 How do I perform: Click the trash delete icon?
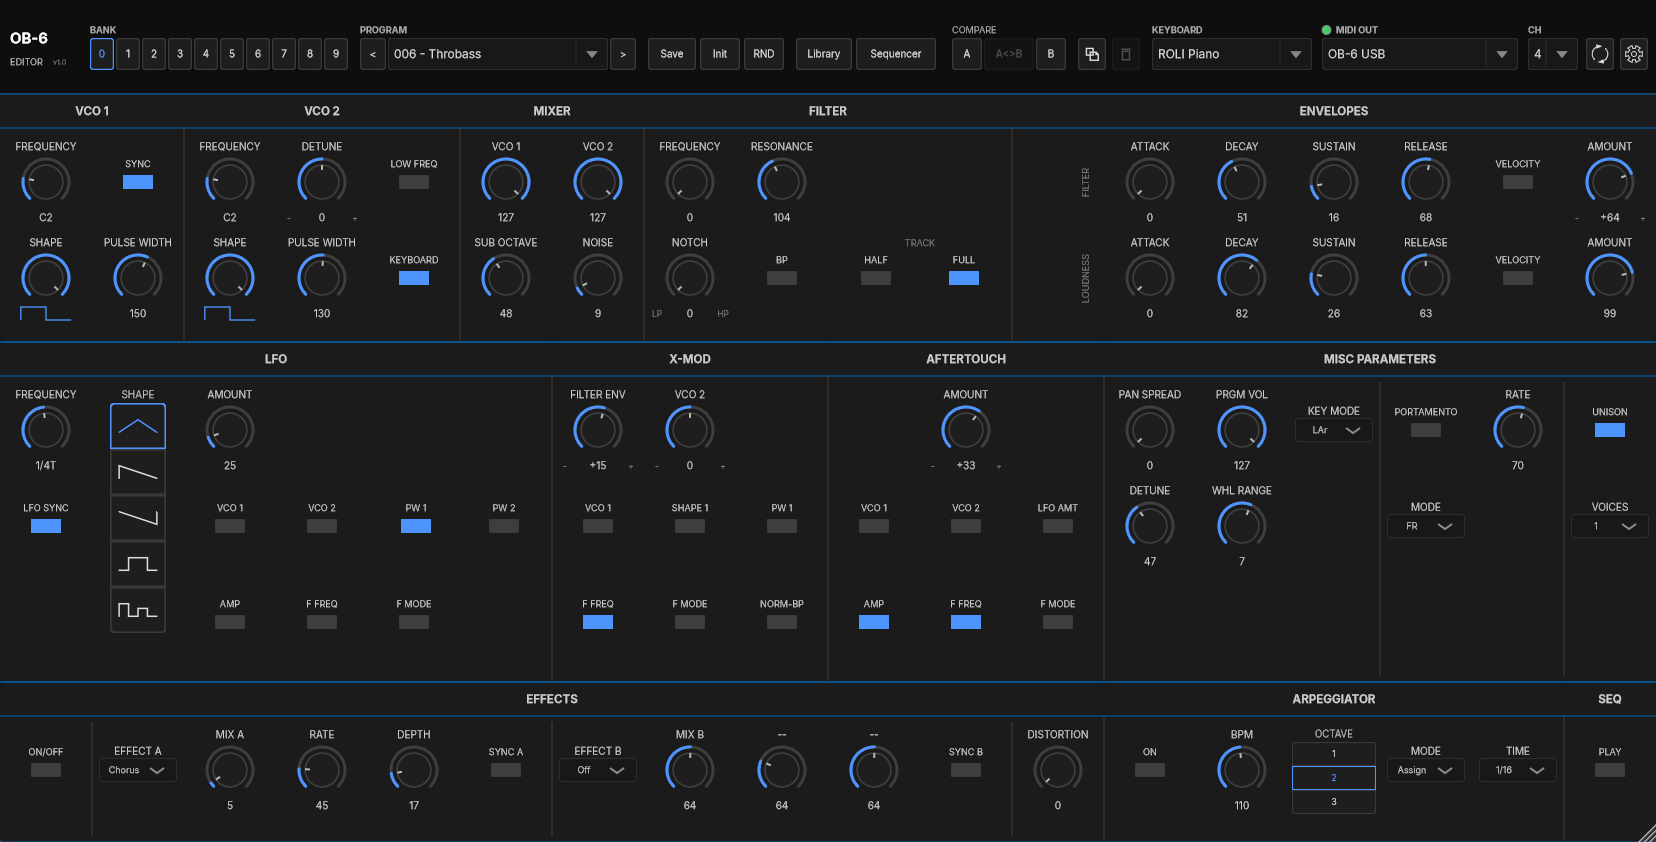[1126, 54]
